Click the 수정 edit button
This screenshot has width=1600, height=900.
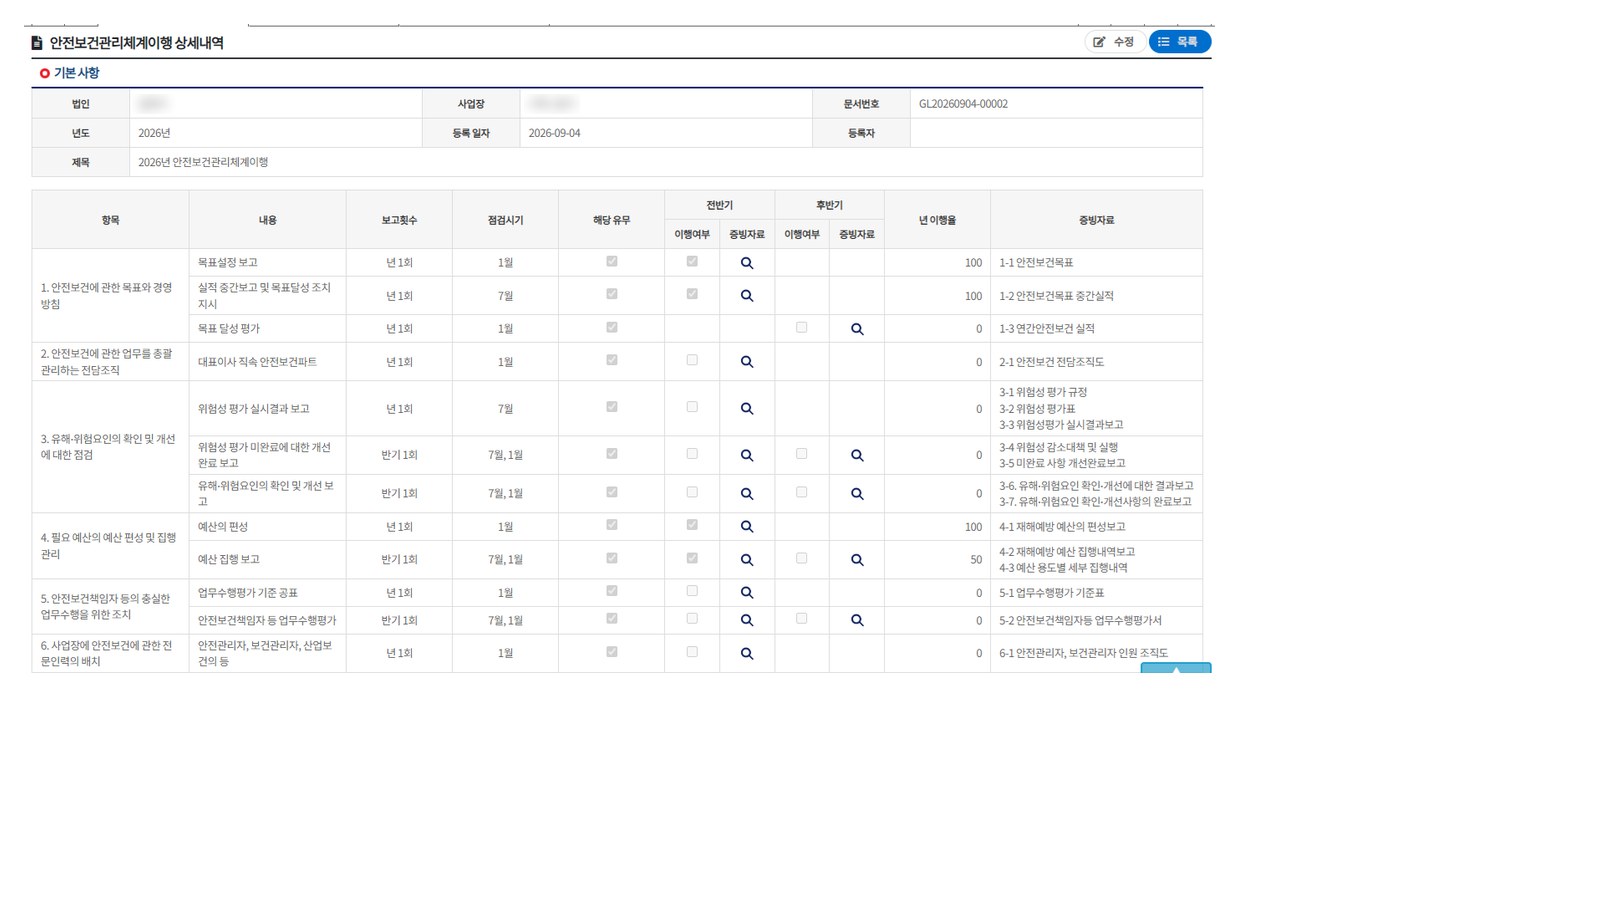click(x=1114, y=42)
